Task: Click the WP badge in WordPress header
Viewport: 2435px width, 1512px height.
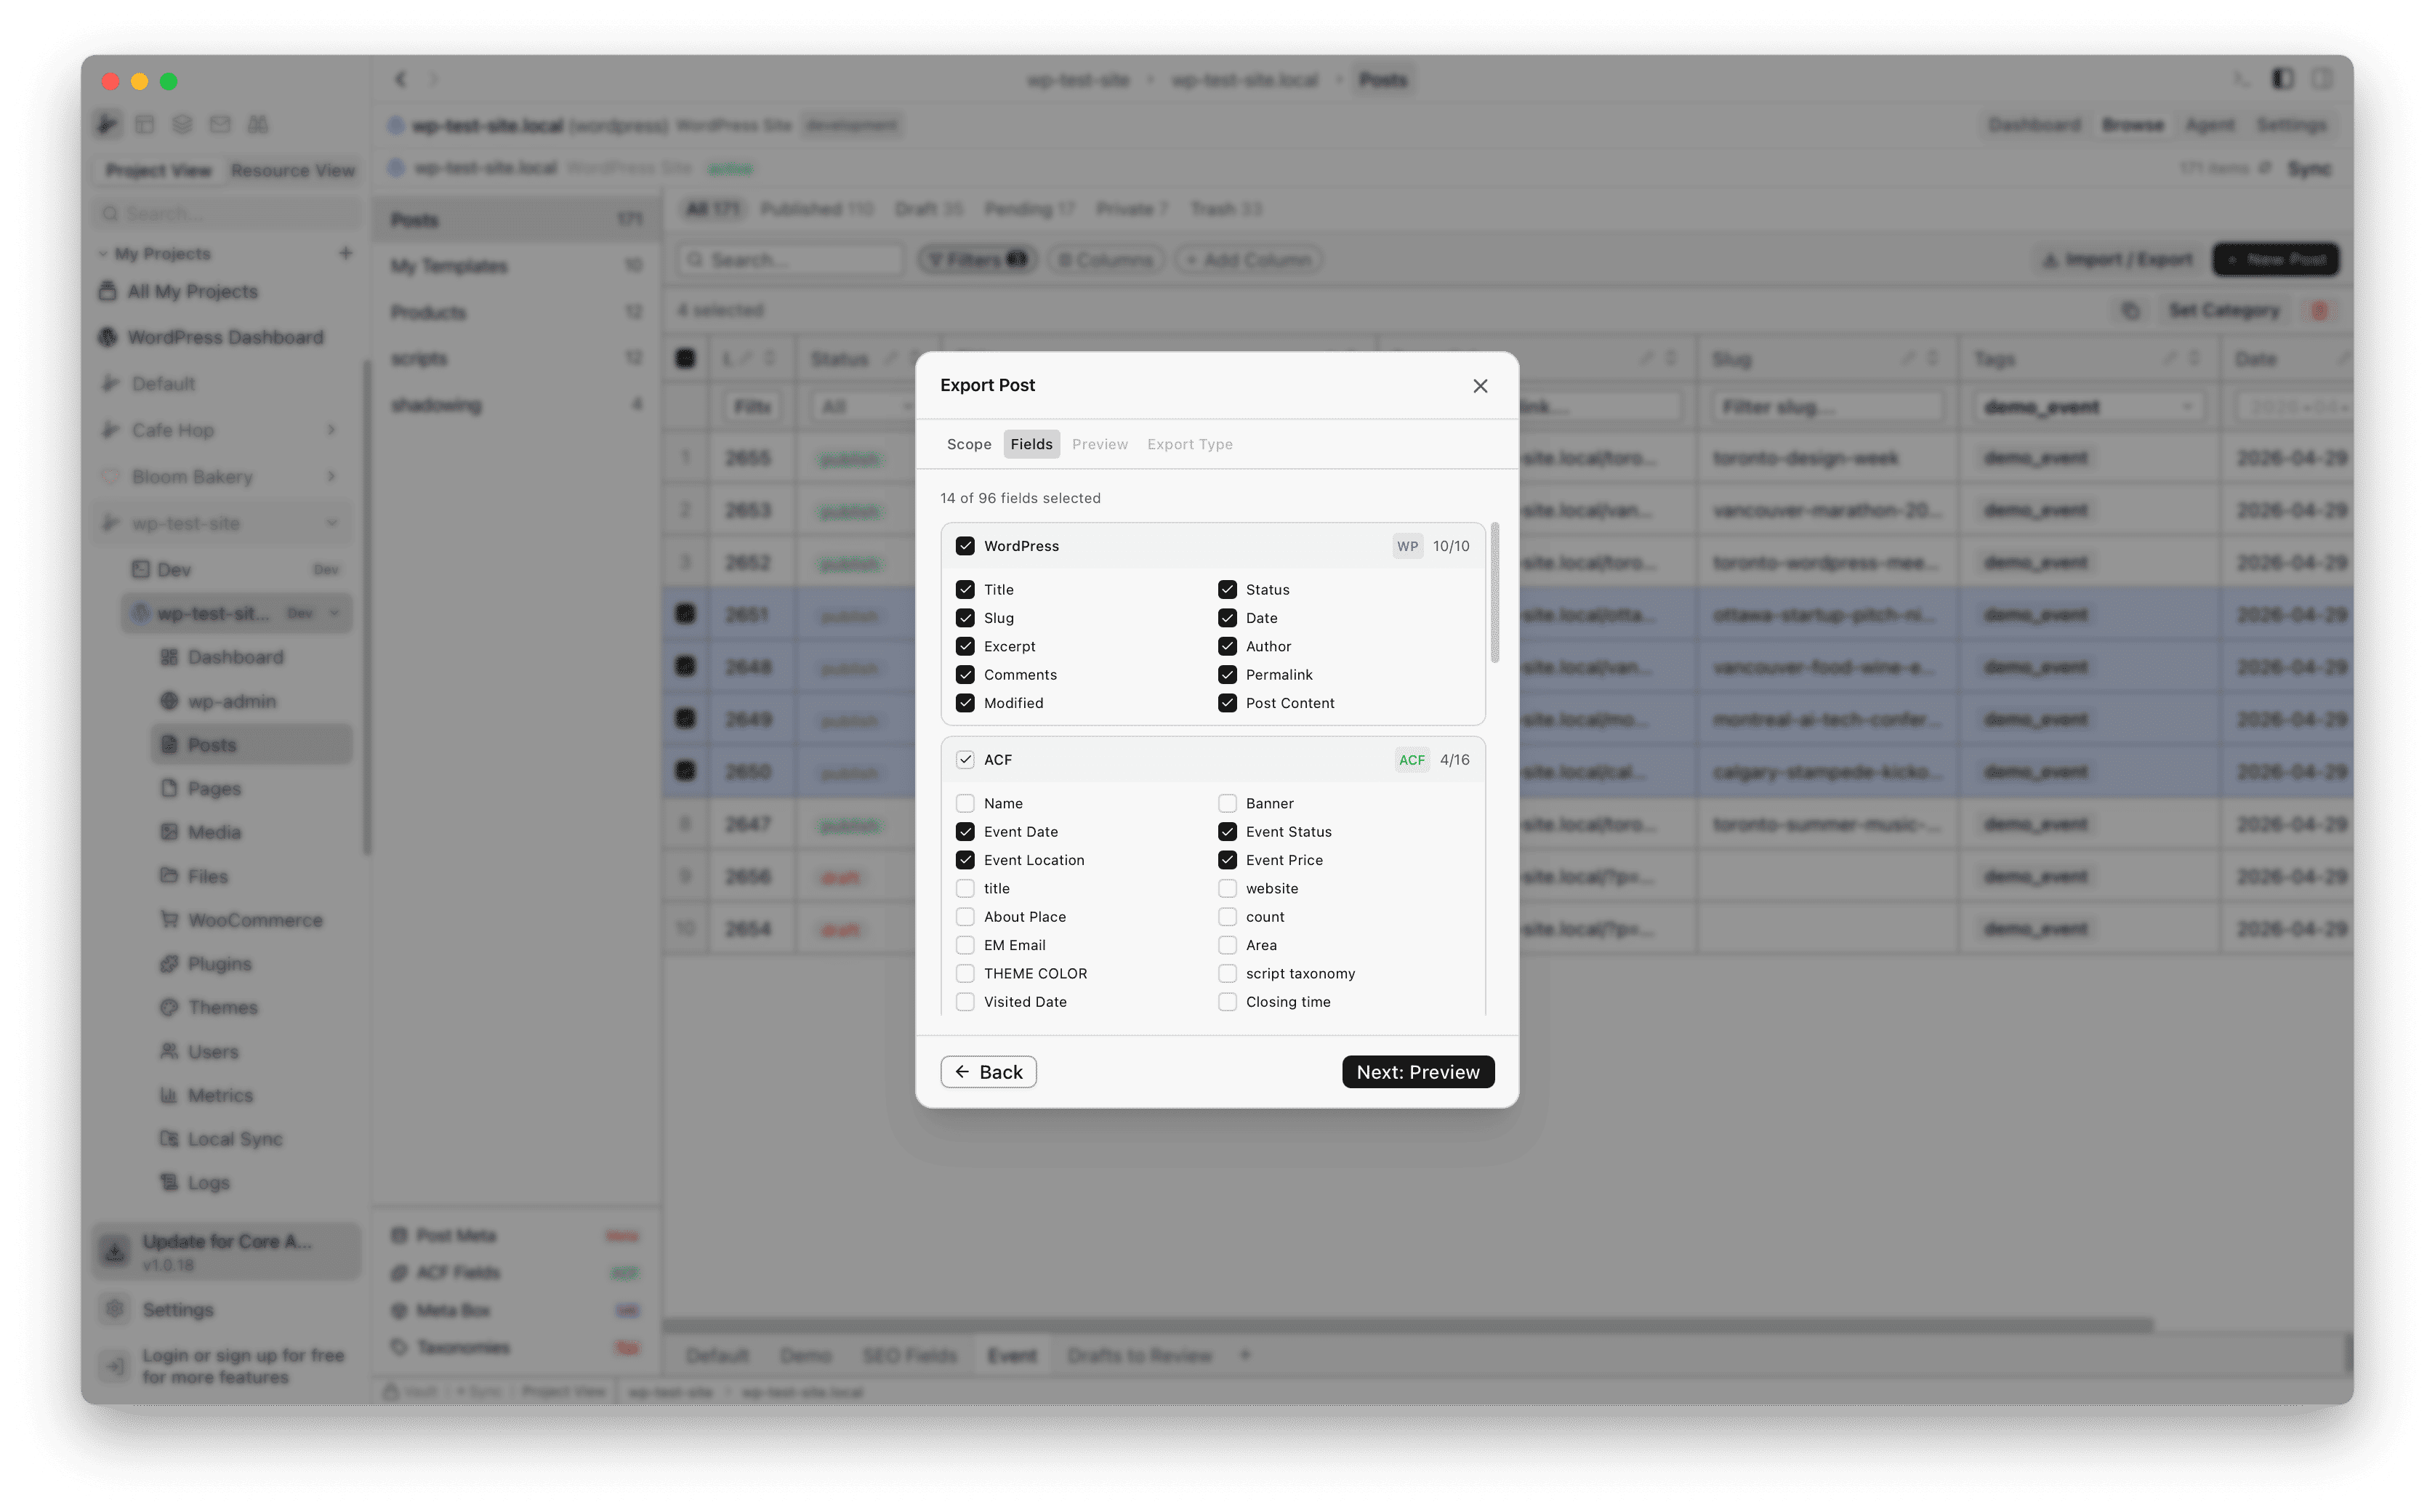Action: 1407,546
